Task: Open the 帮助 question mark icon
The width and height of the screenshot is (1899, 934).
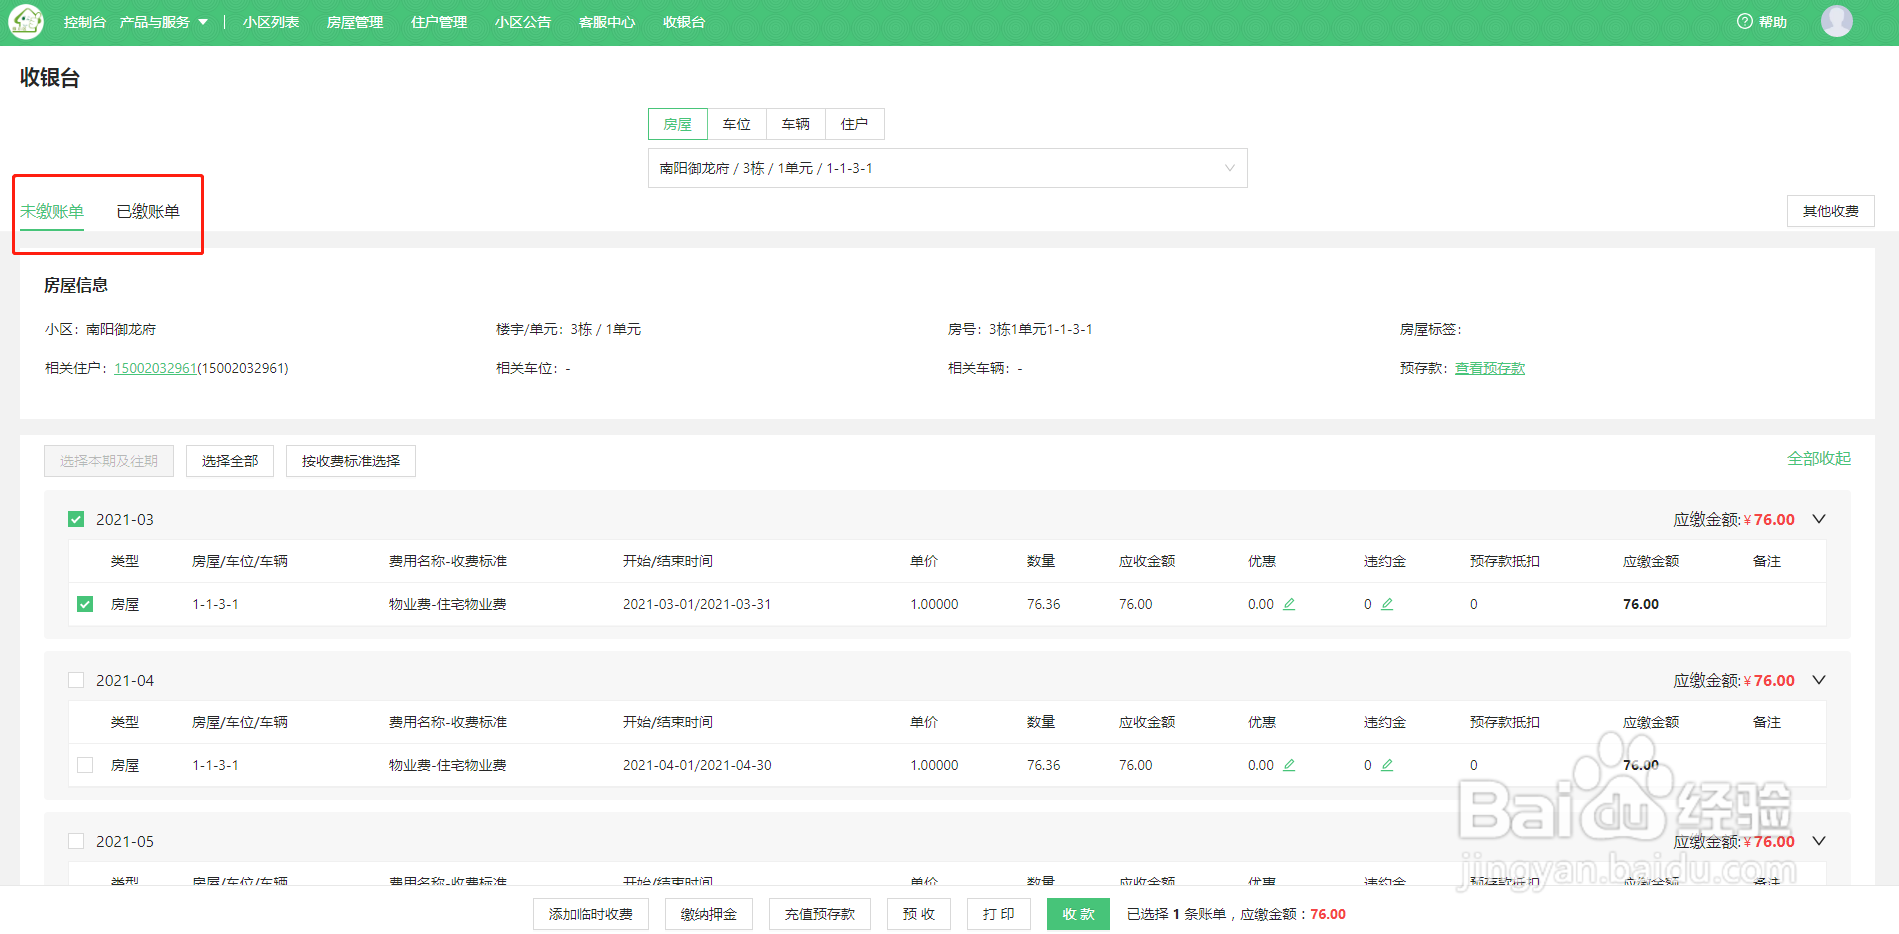Action: point(1744,21)
